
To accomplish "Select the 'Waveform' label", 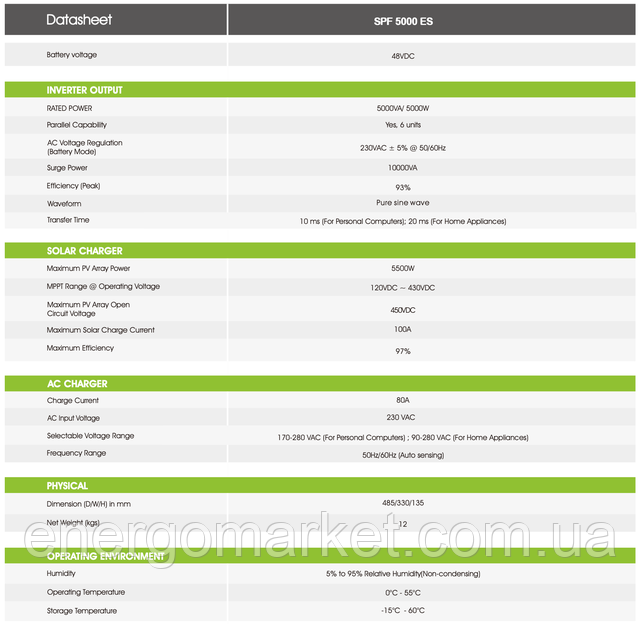I will pyautogui.click(x=64, y=203).
